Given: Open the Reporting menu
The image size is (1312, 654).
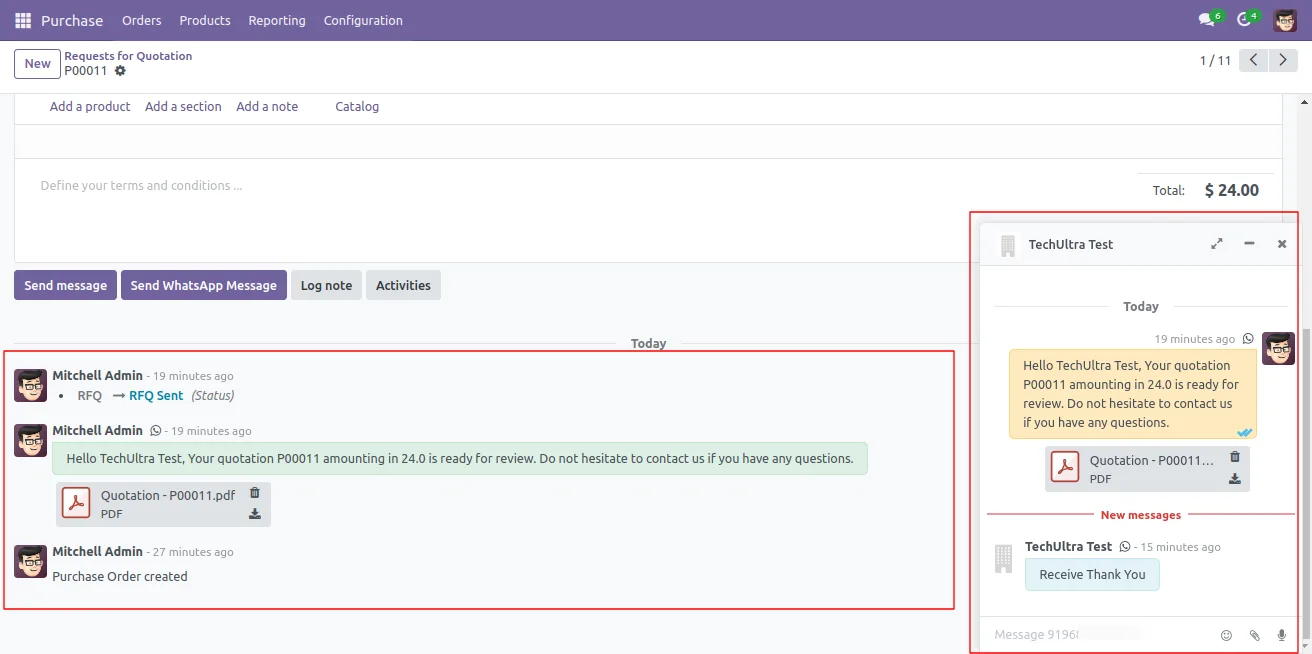Looking at the screenshot, I should point(277,20).
